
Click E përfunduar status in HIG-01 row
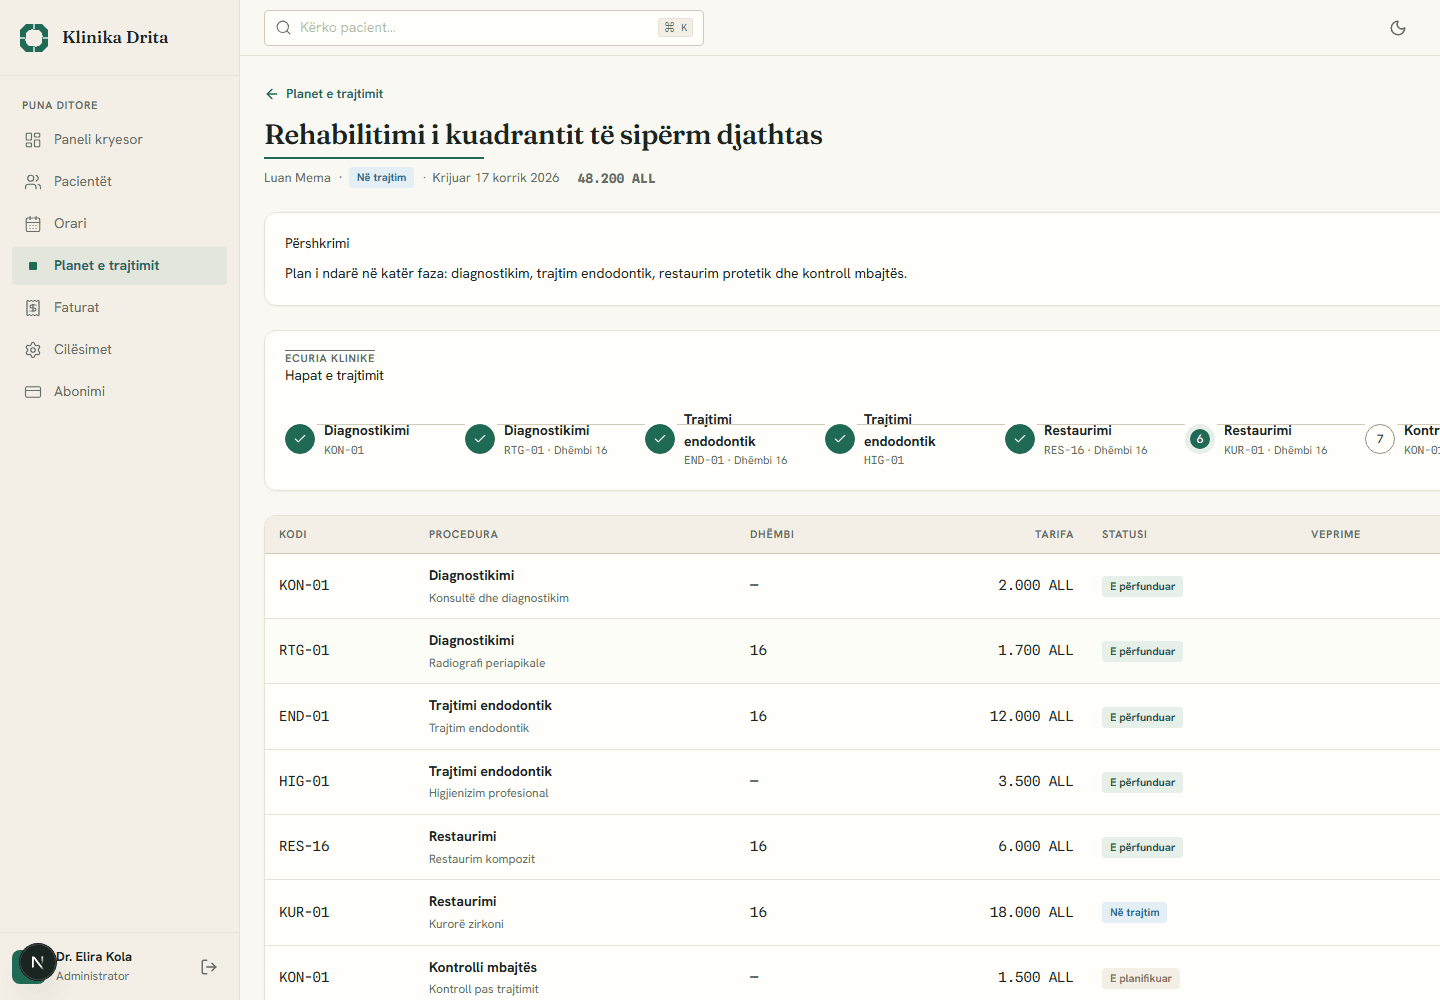[x=1142, y=783]
